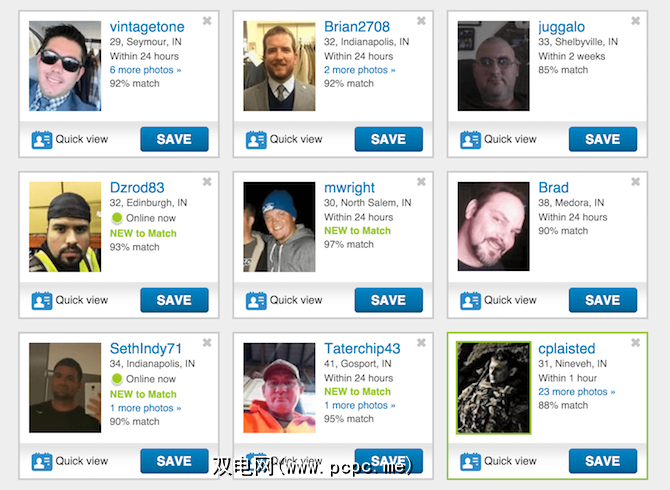Screen dimensions: 670x490
Task: Open the Taterchip43 username link
Action: coord(362,349)
